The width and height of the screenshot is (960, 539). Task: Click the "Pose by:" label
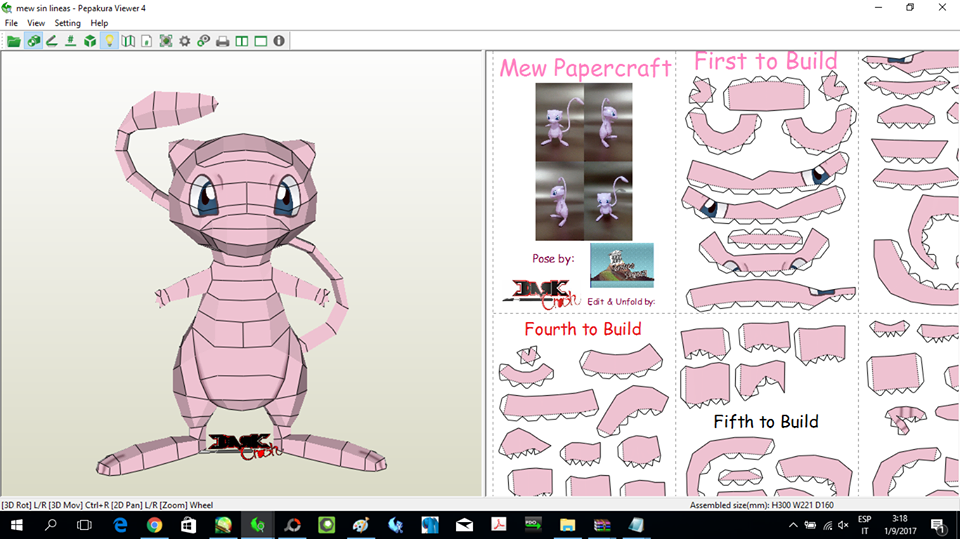tap(553, 258)
